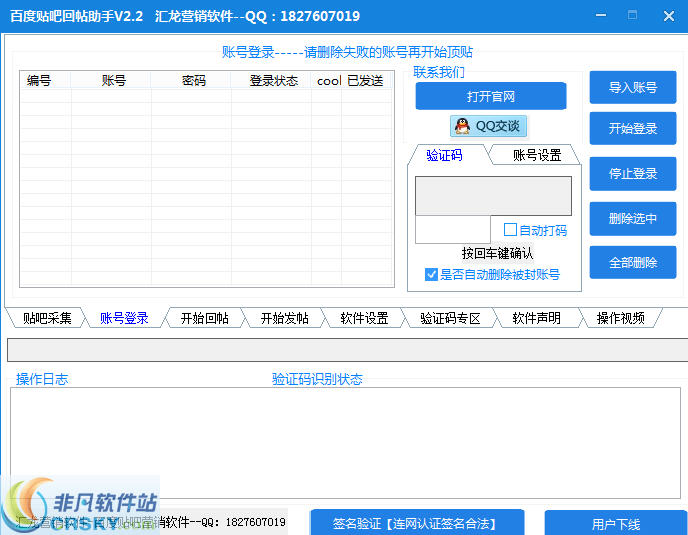Click the 停止登录 button
688x535 pixels.
coord(633,173)
